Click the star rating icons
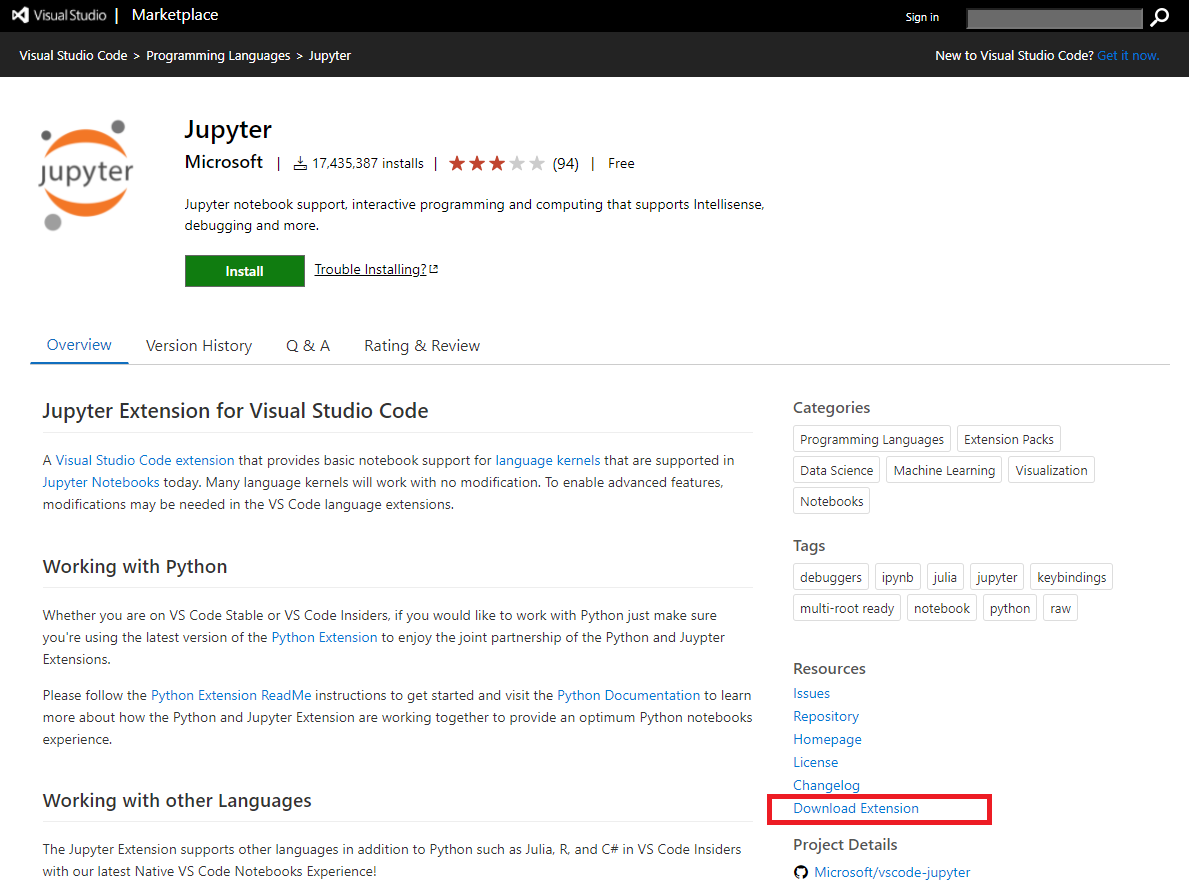The image size is (1189, 882). point(497,163)
